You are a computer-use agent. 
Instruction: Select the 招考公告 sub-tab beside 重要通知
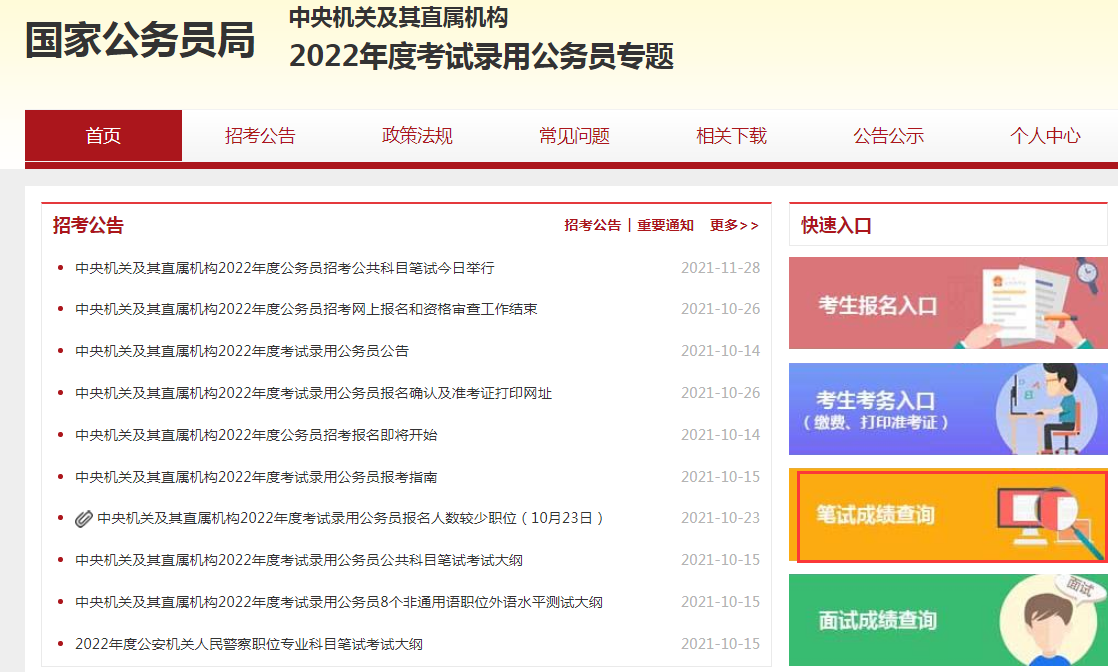(592, 226)
